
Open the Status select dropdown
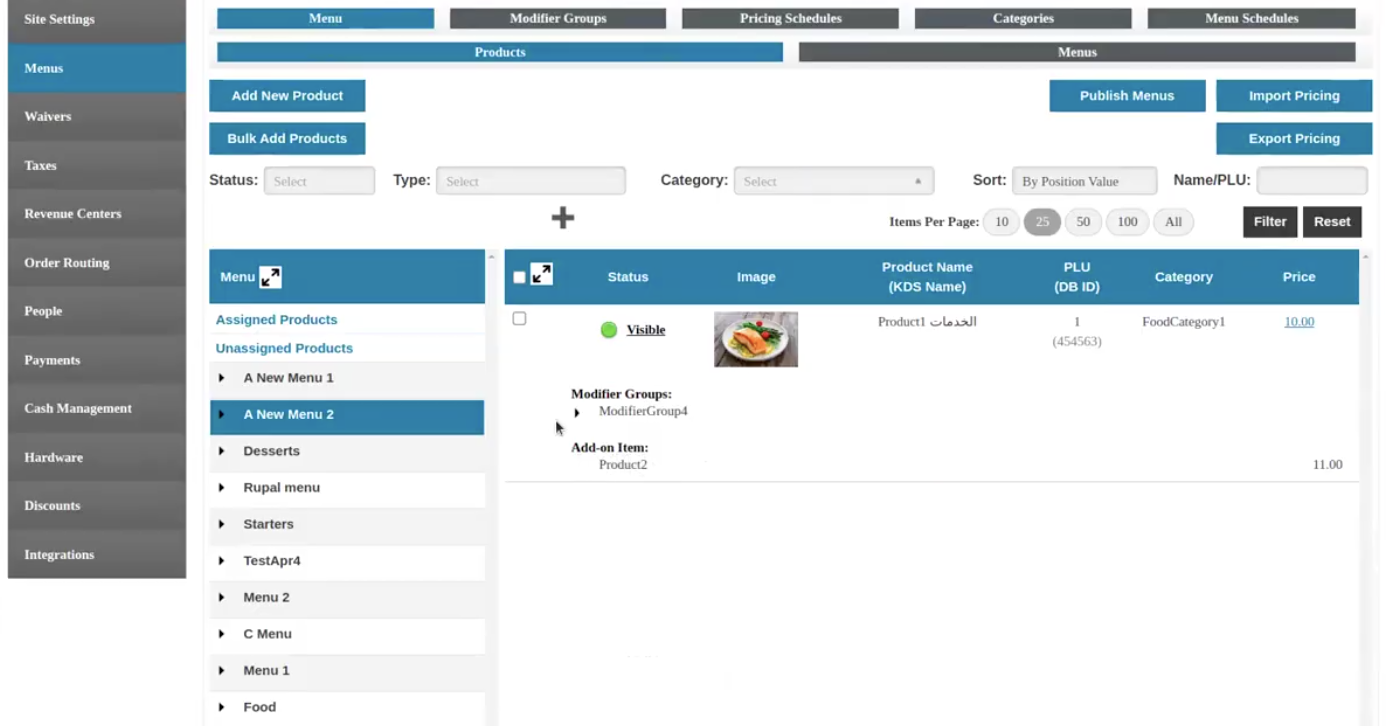(x=319, y=181)
